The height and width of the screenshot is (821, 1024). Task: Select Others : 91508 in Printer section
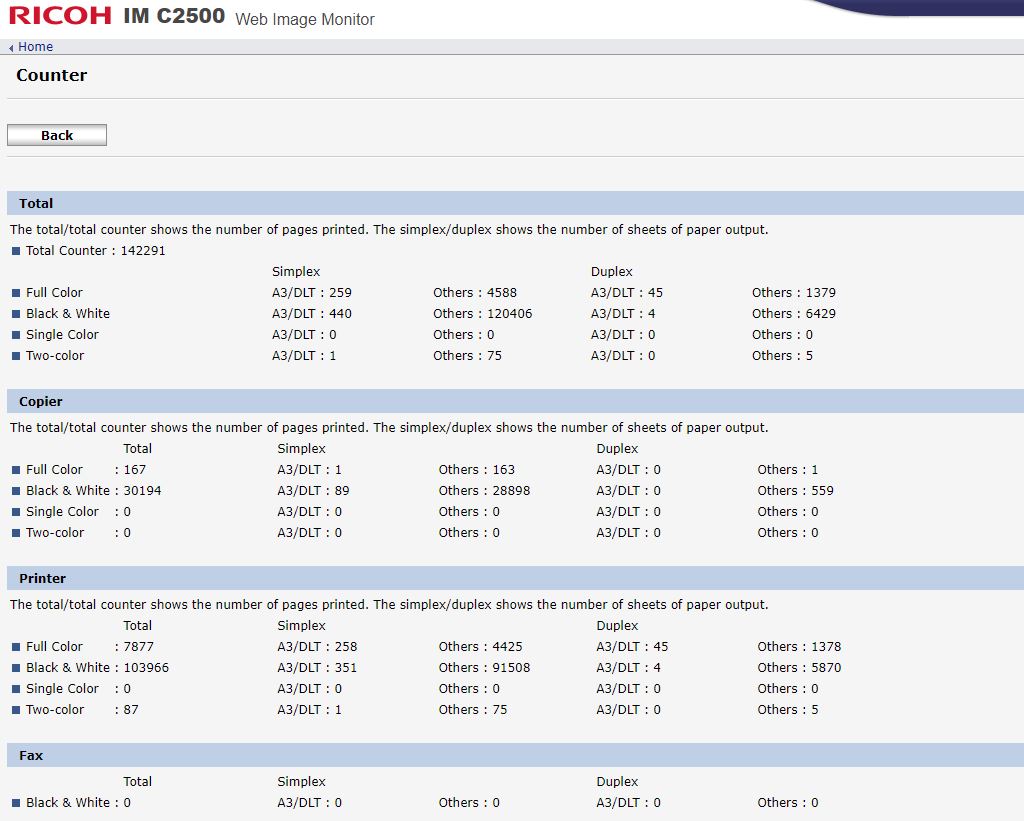484,668
